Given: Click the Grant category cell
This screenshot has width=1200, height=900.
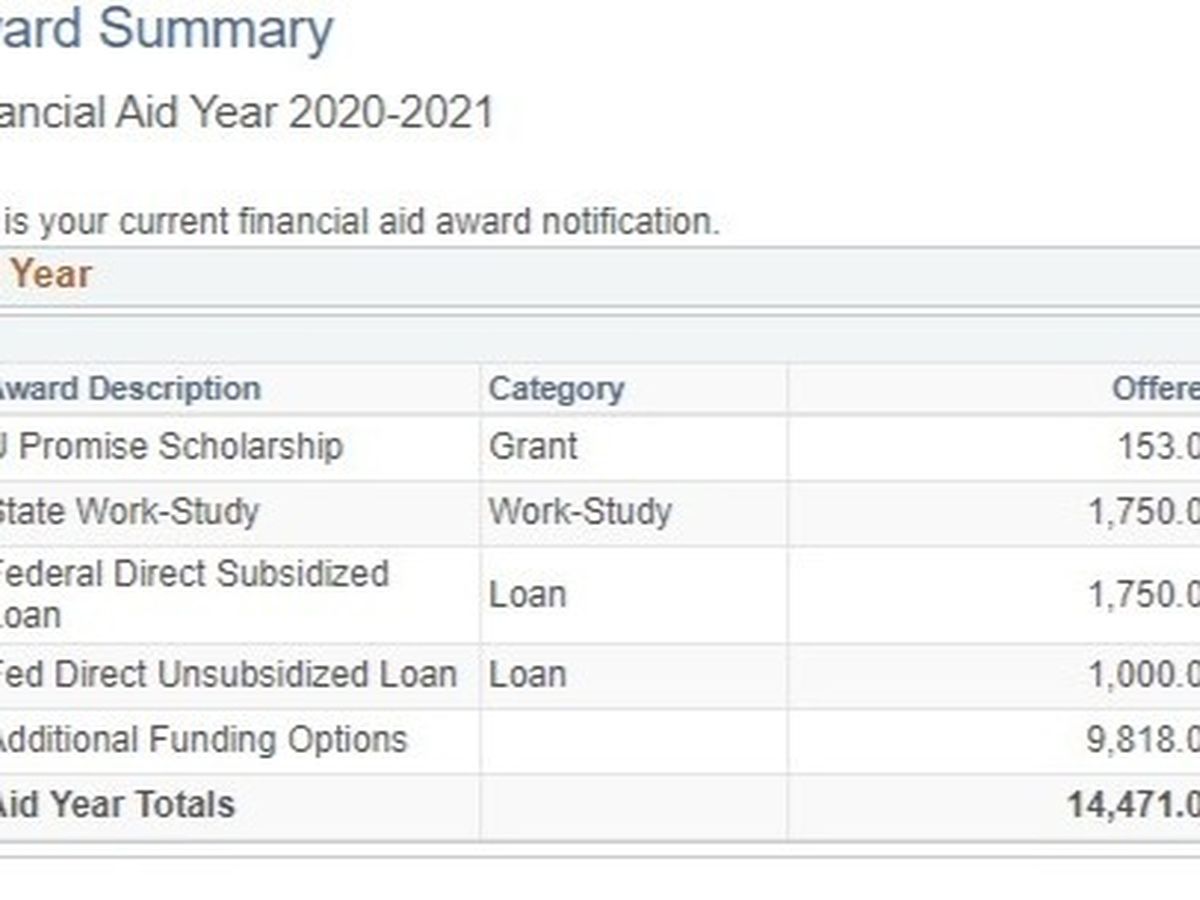Looking at the screenshot, I should coord(533,446).
